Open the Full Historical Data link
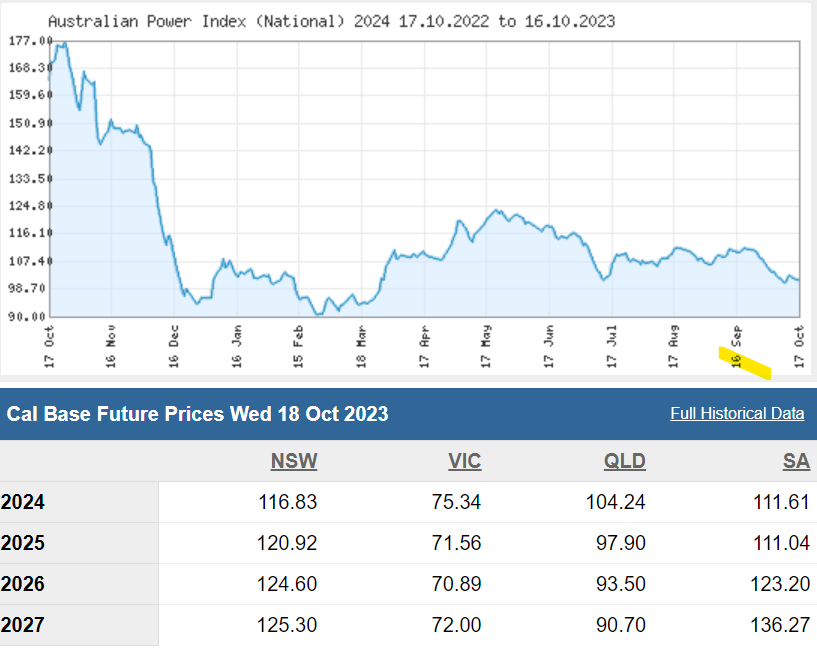817x648 pixels. click(737, 414)
